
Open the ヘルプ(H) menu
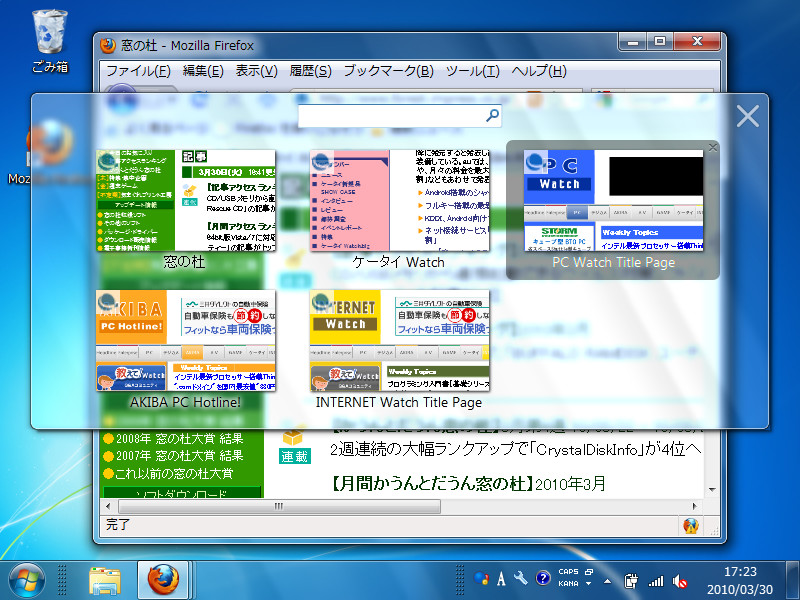coord(539,71)
